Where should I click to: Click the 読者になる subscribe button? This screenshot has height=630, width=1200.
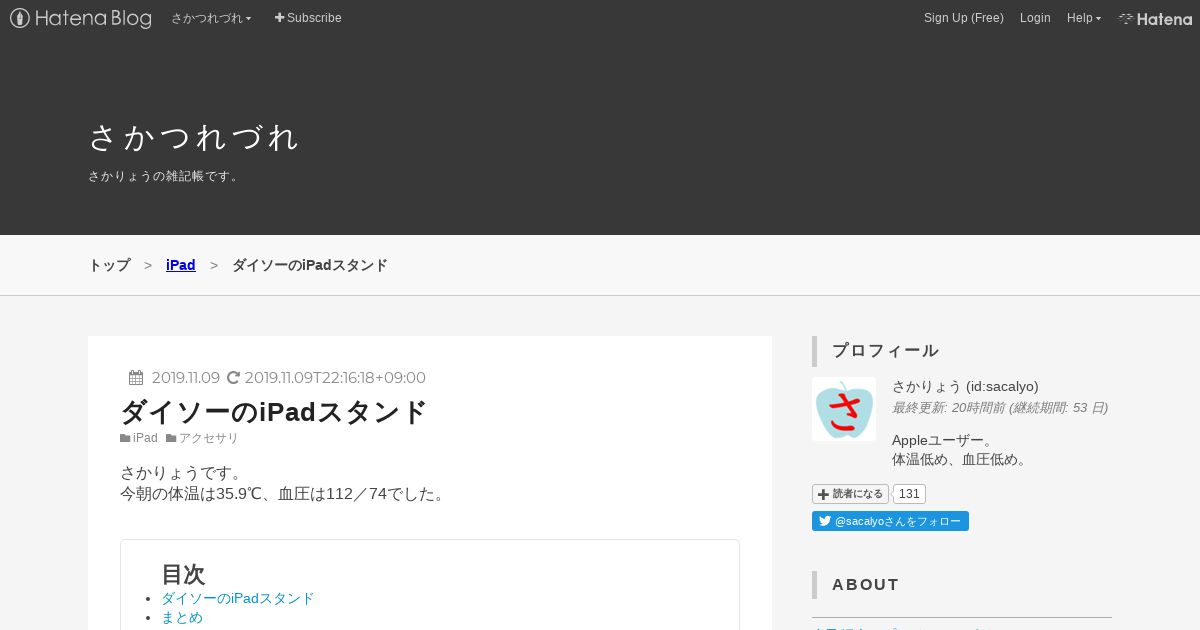tap(850, 494)
